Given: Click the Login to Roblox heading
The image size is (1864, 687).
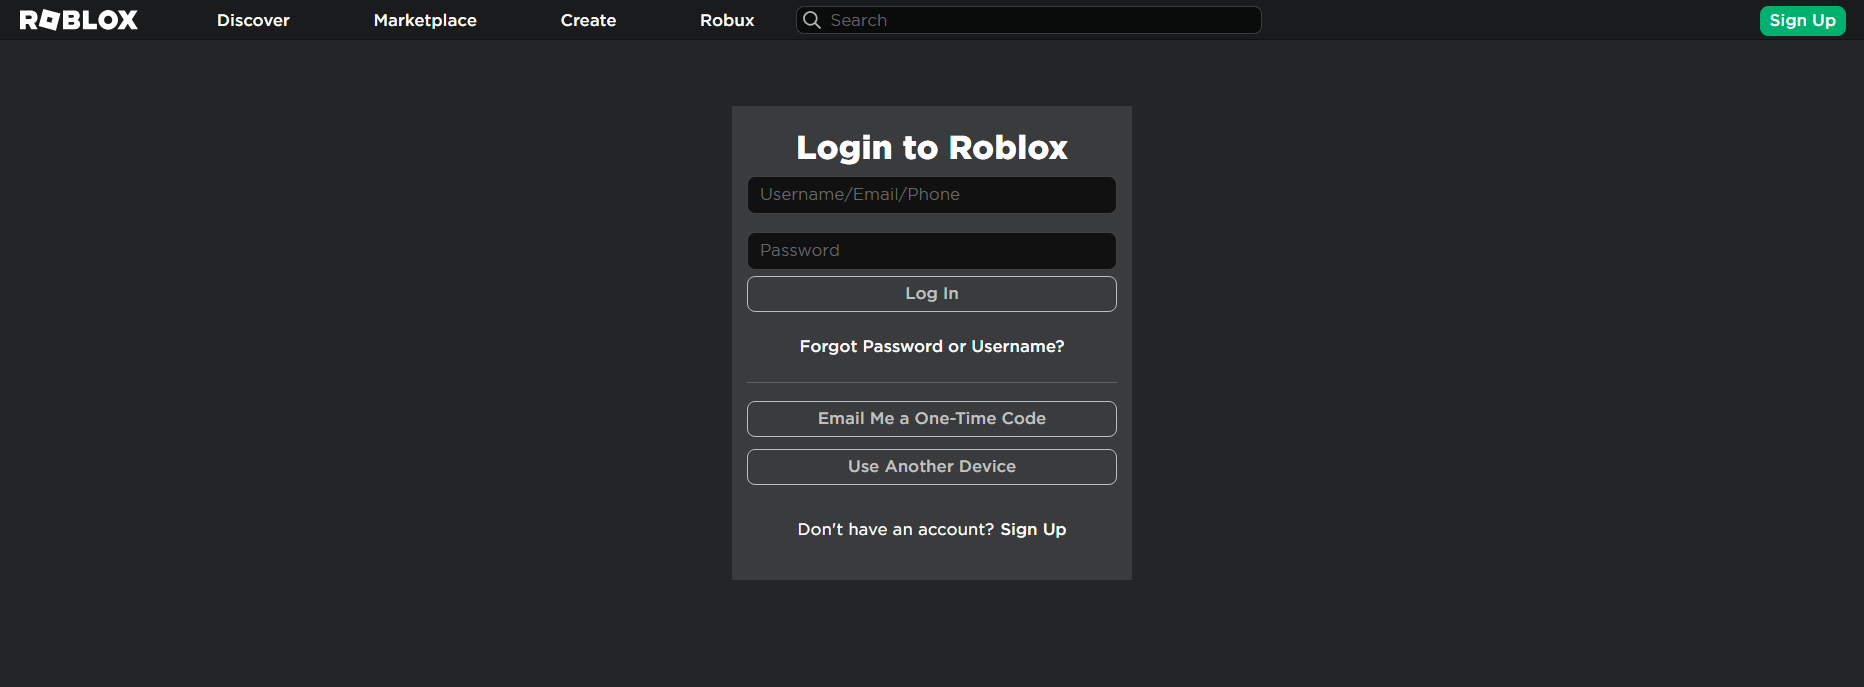Looking at the screenshot, I should point(931,148).
